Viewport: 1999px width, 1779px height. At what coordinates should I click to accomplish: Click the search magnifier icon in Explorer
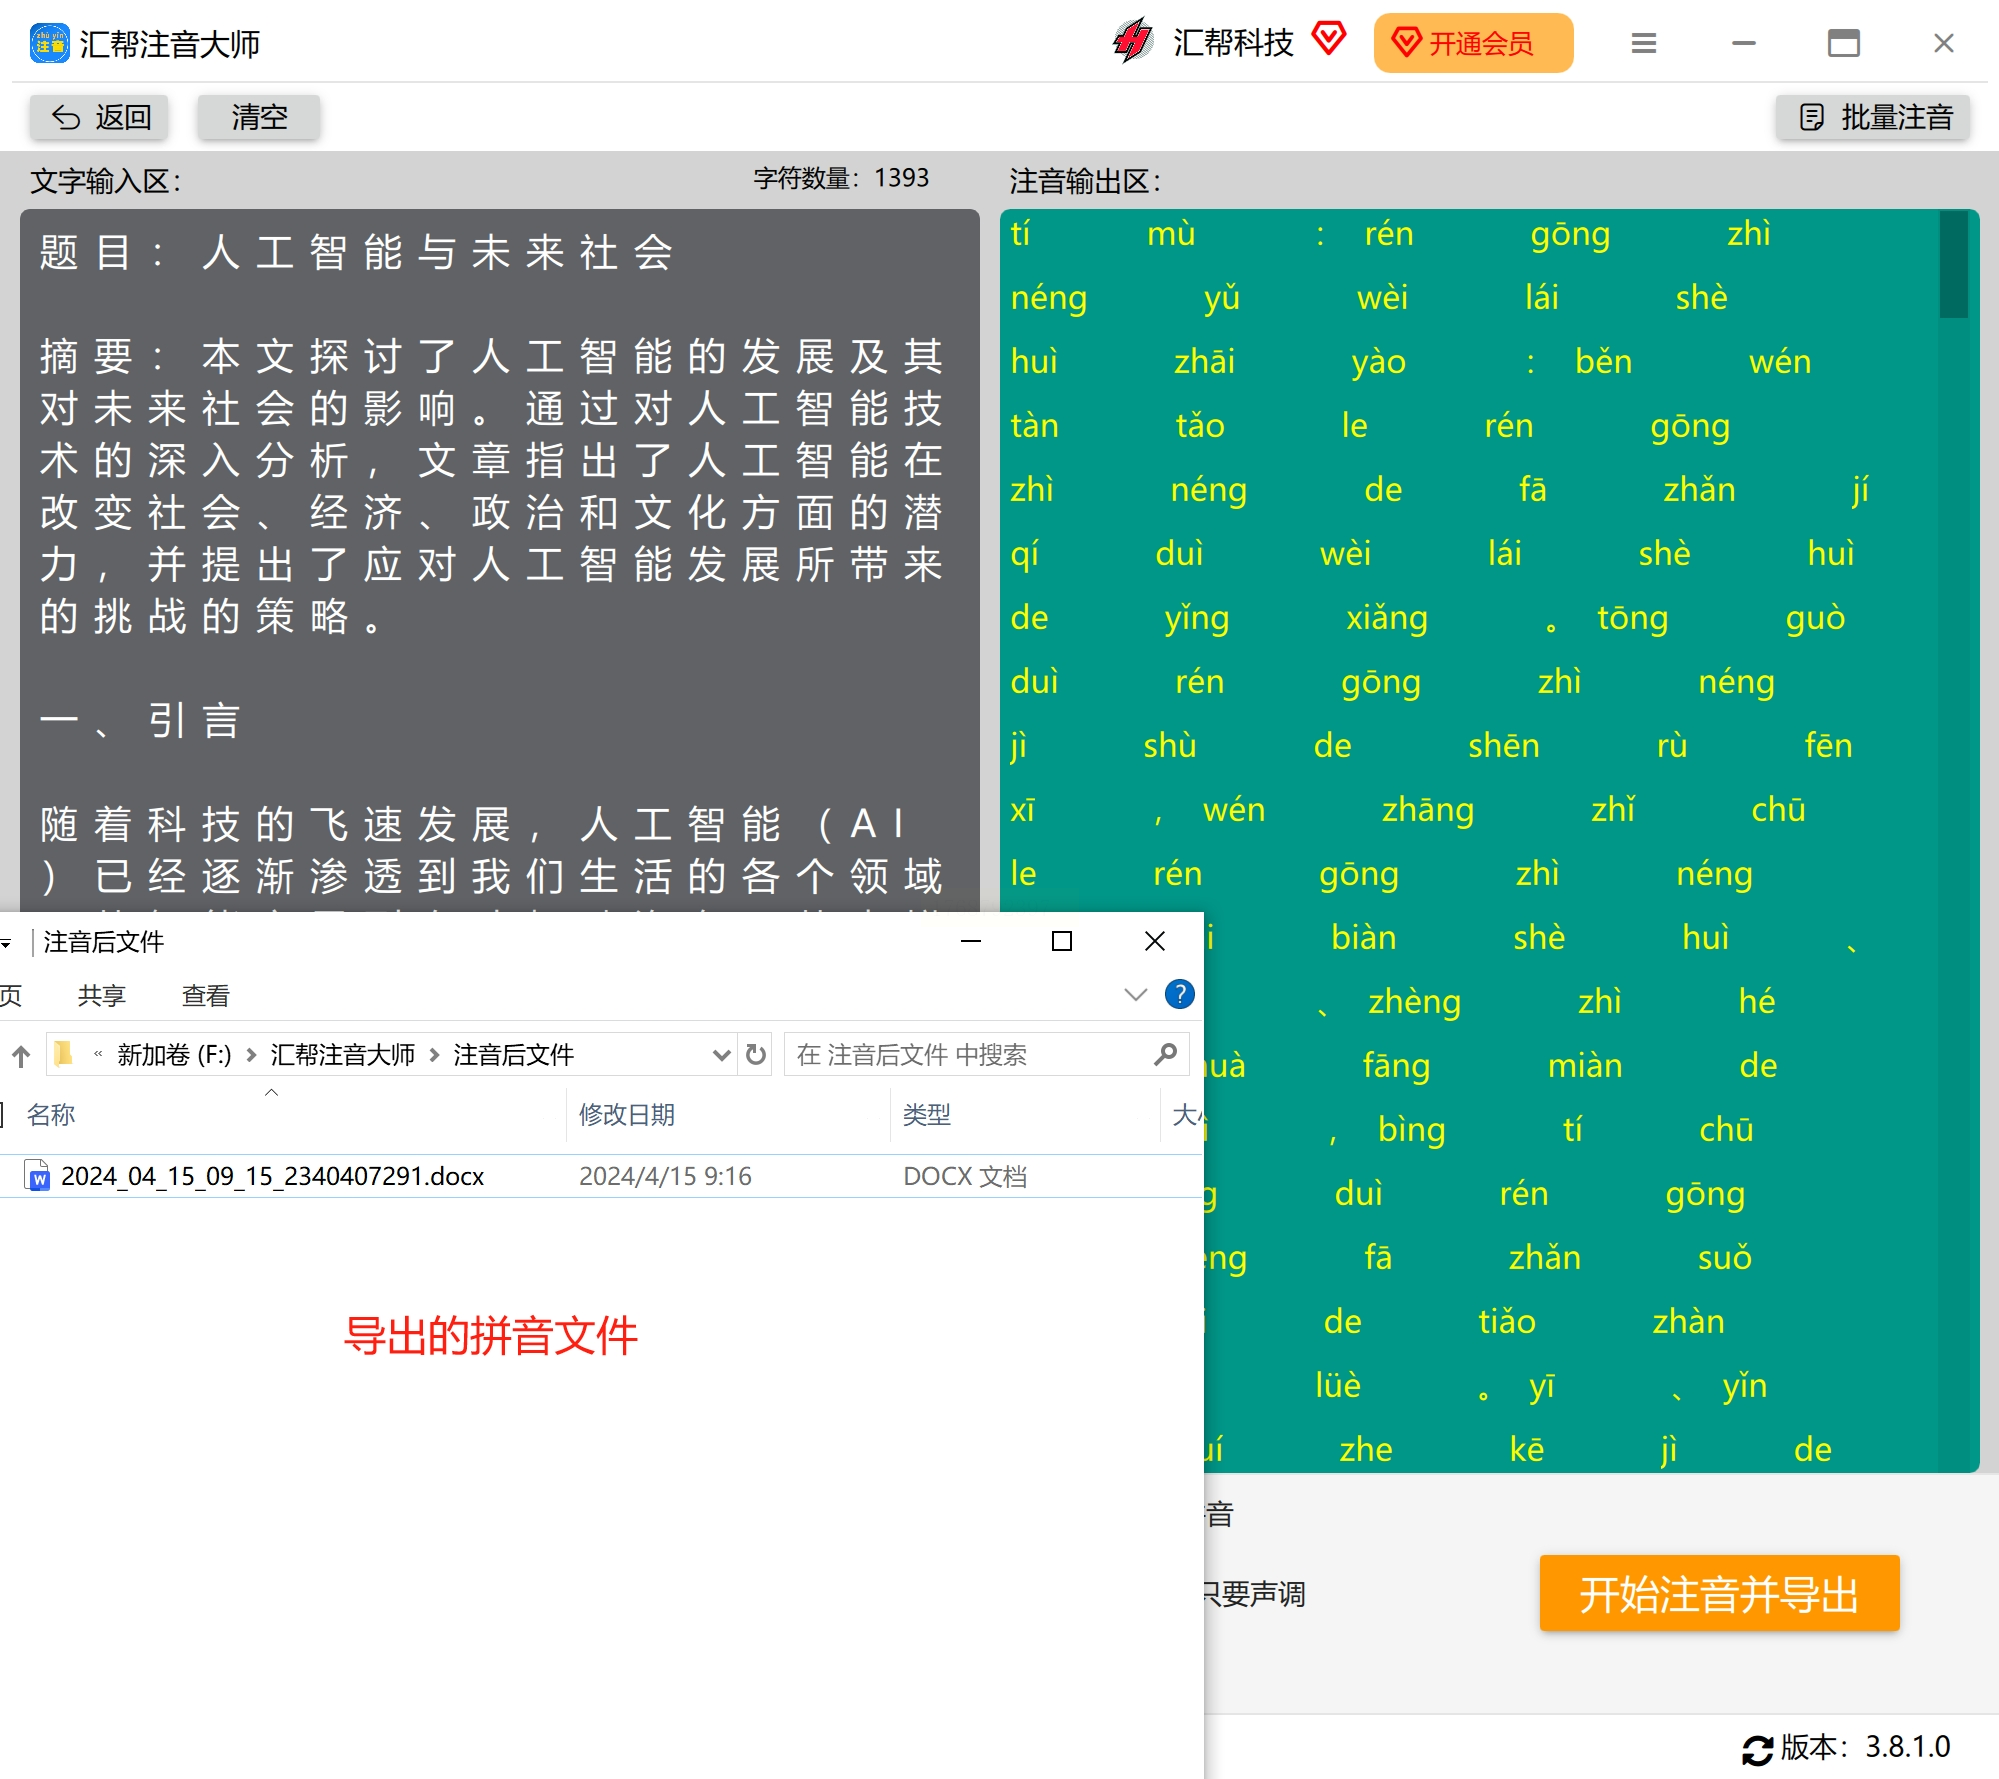[1165, 1054]
